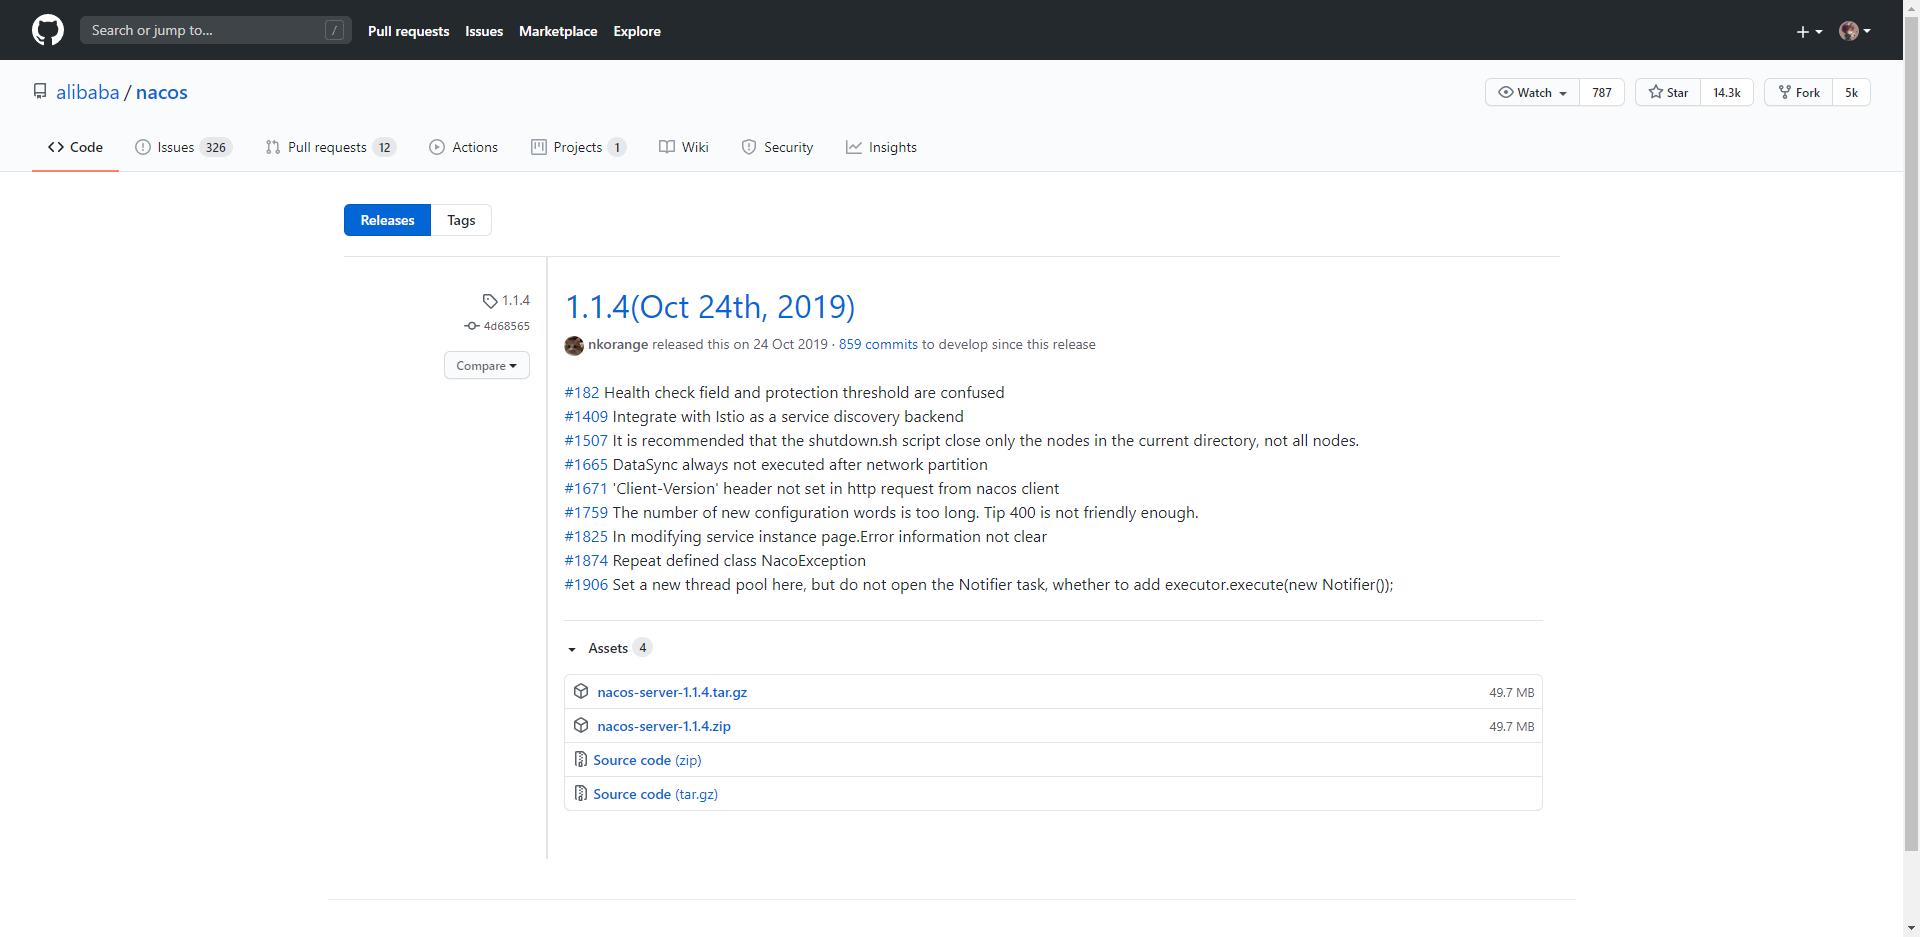Open issue #1906

pyautogui.click(x=586, y=584)
